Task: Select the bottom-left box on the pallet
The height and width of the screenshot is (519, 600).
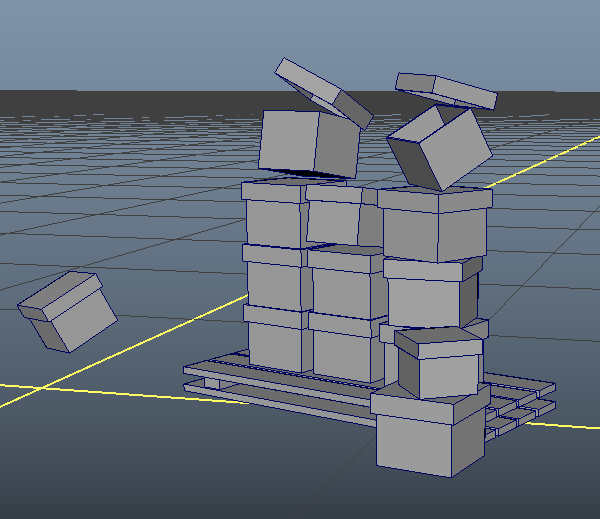Action: (x=276, y=339)
